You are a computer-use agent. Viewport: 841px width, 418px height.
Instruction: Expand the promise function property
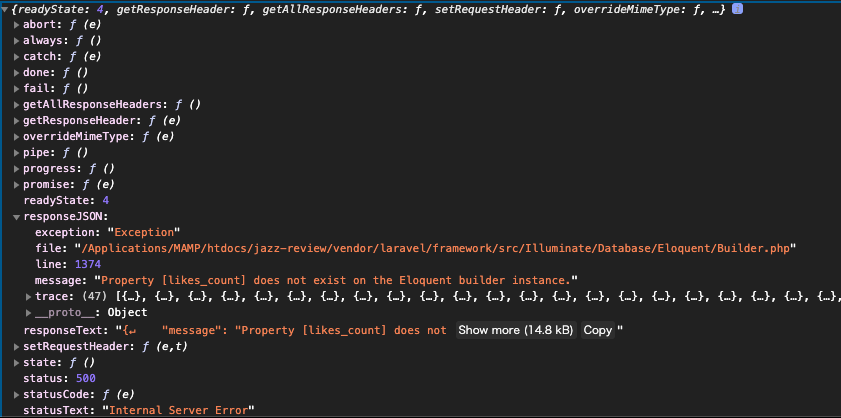pos(17,185)
